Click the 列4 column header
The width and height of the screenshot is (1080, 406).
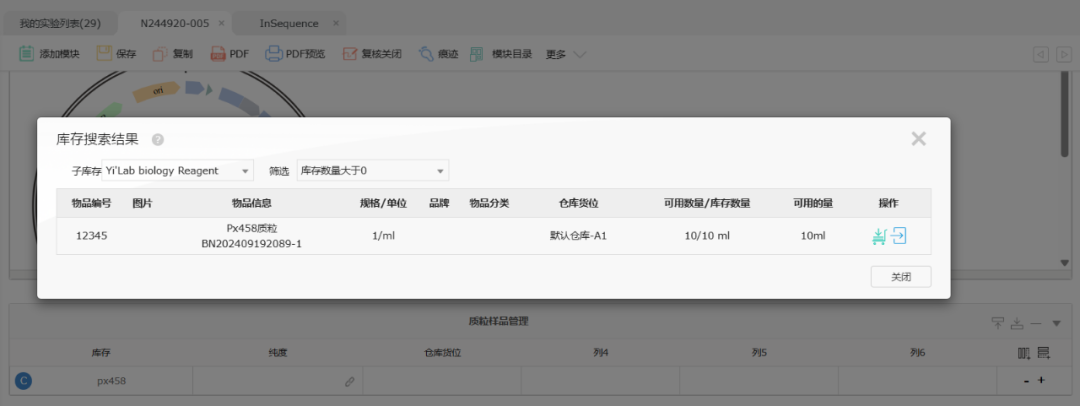[600, 353]
